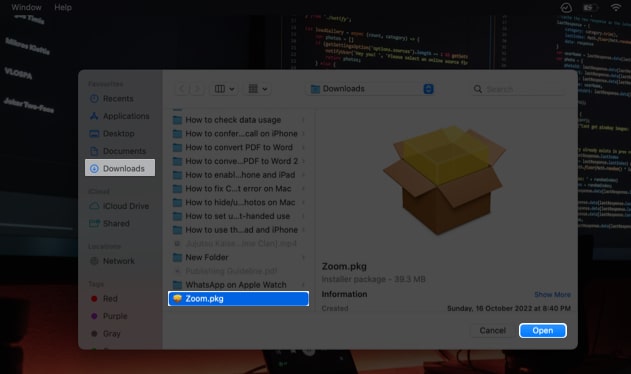Select 'How to confer...call on iPhone' folder
The height and width of the screenshot is (374, 631).
(239, 133)
